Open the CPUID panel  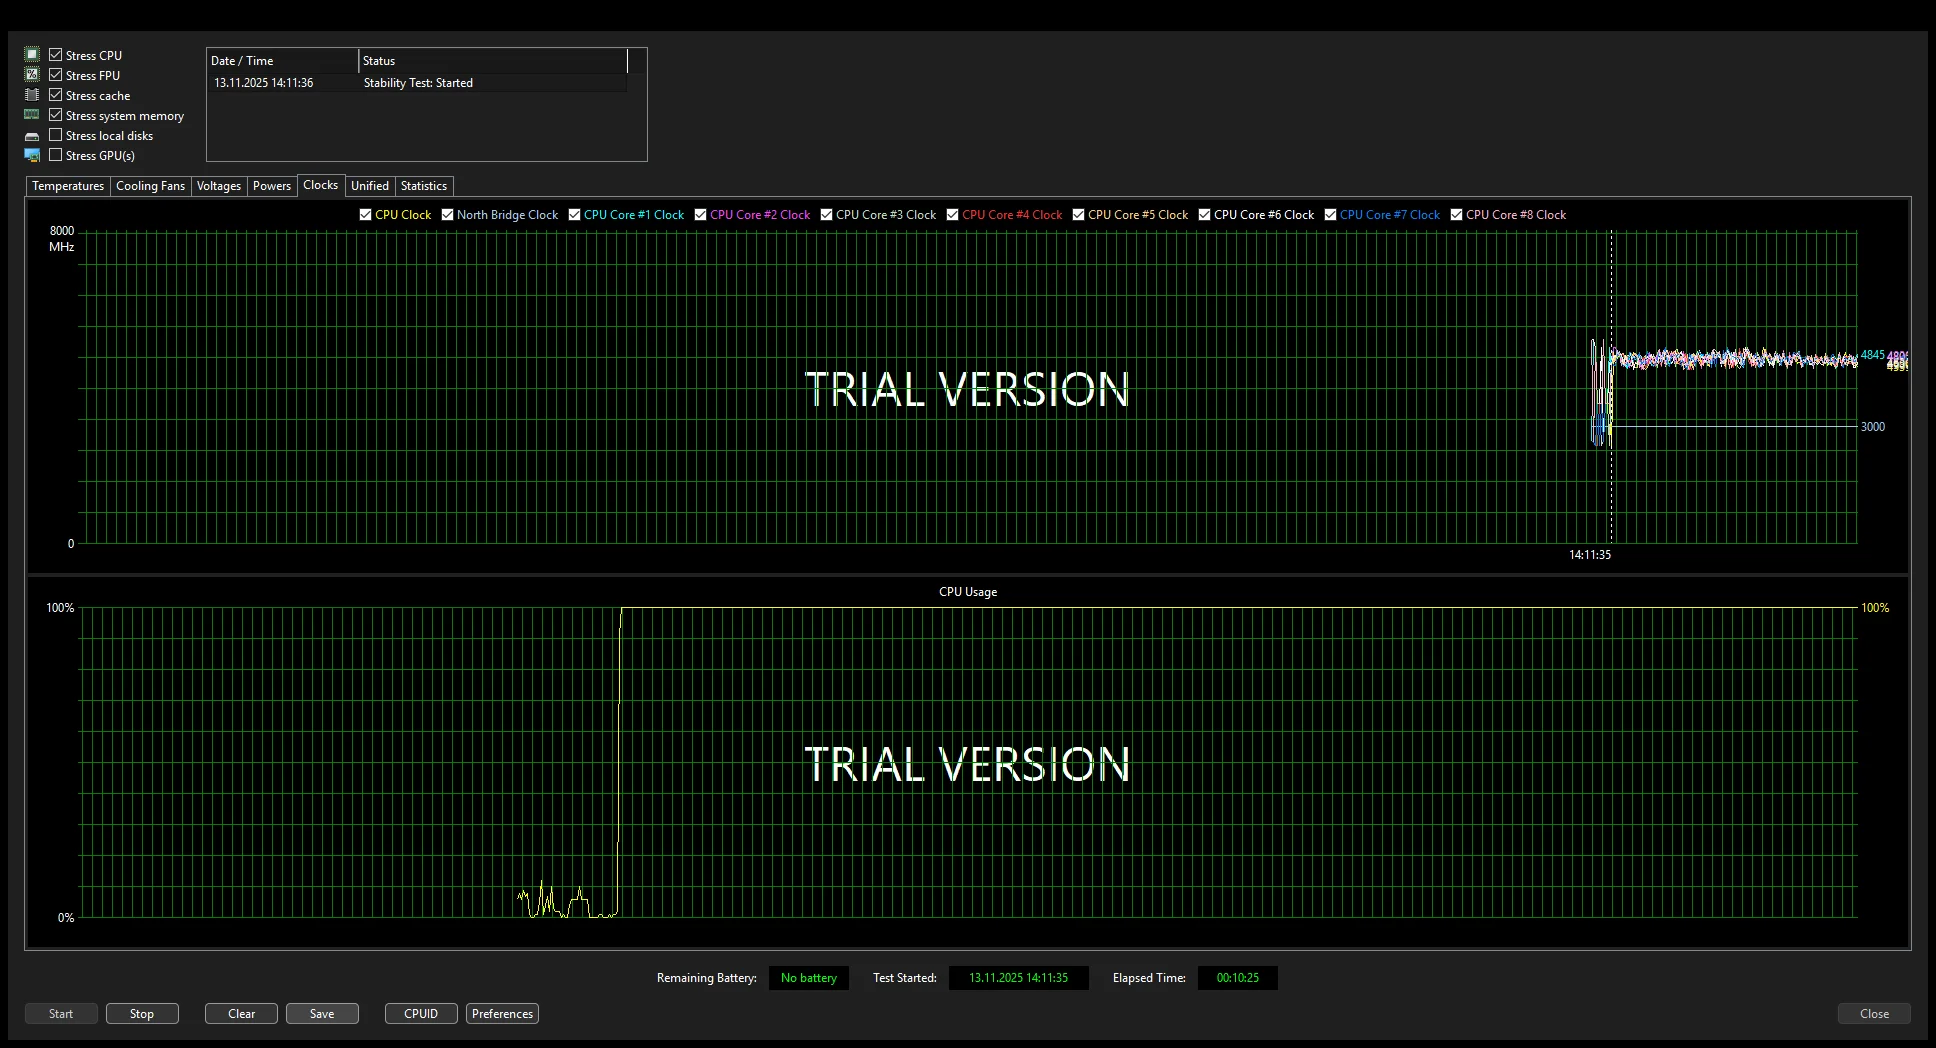(x=421, y=1014)
